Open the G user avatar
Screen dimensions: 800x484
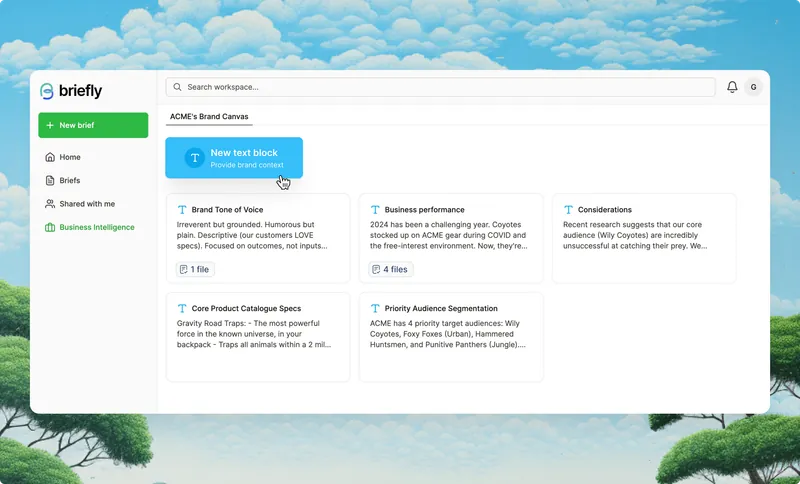753,87
